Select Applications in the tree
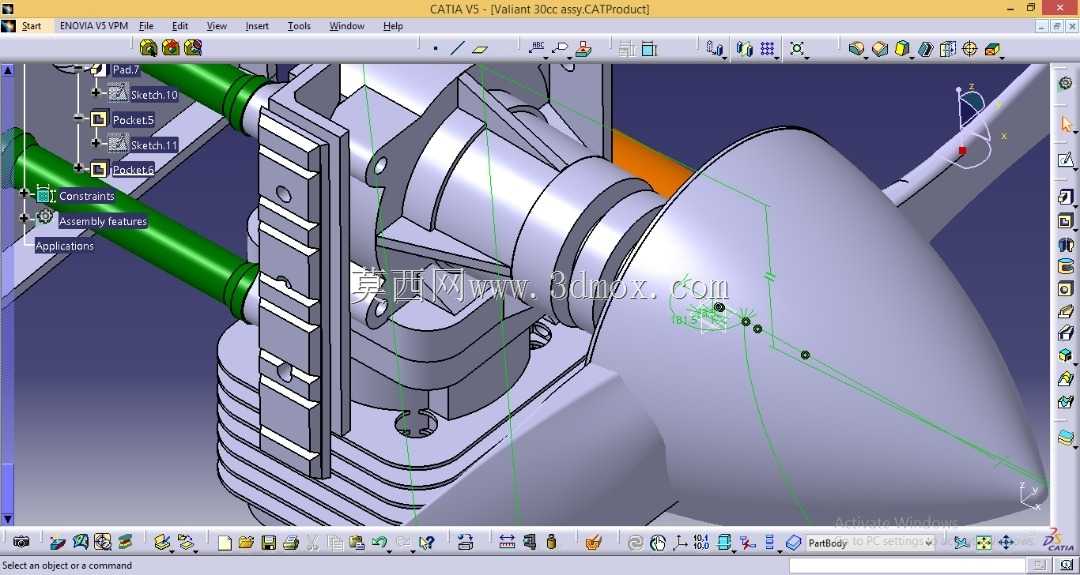1080x575 pixels. click(65, 246)
